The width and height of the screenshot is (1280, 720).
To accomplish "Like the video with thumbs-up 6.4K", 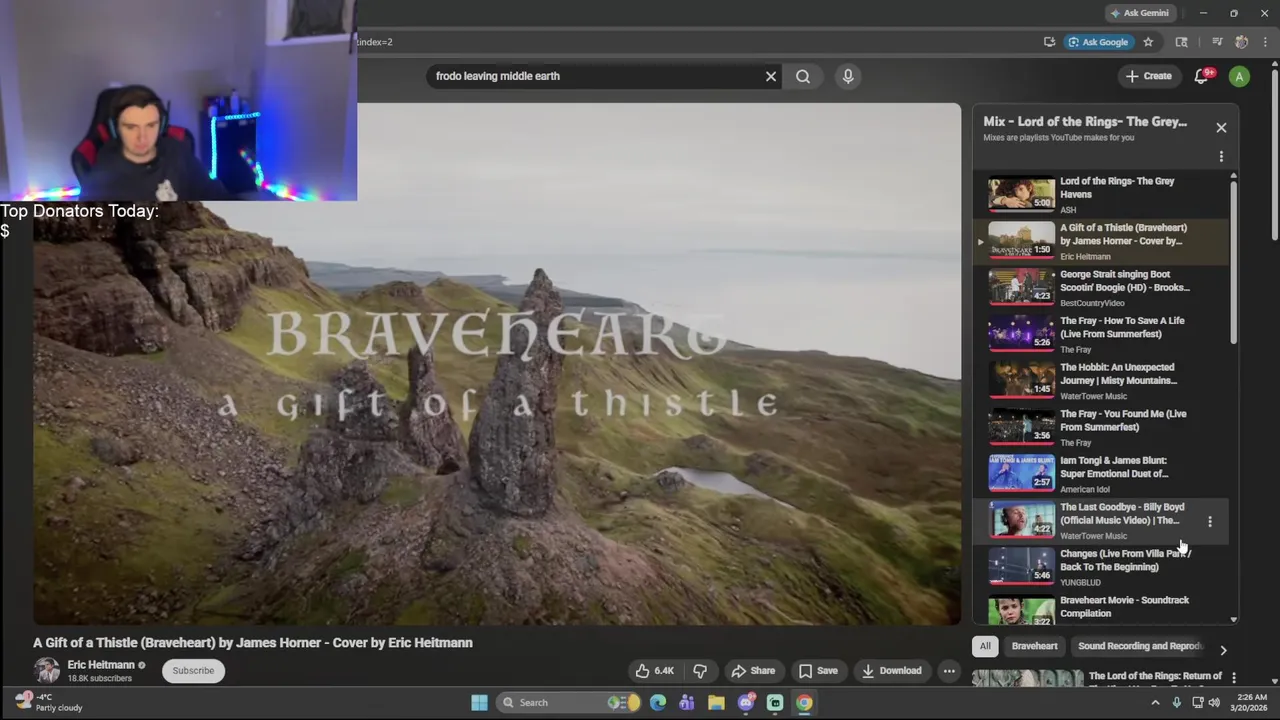I will coord(655,671).
